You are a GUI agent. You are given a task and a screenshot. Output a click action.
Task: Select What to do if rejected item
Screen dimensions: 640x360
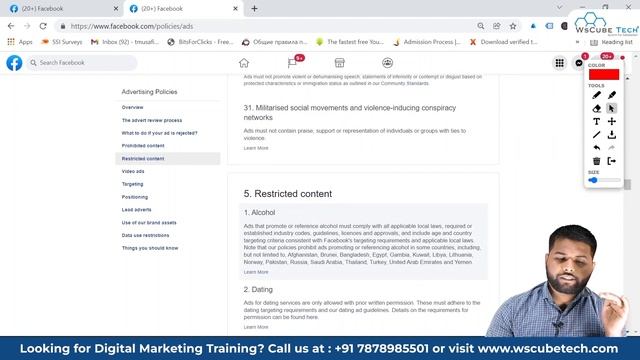[160, 133]
